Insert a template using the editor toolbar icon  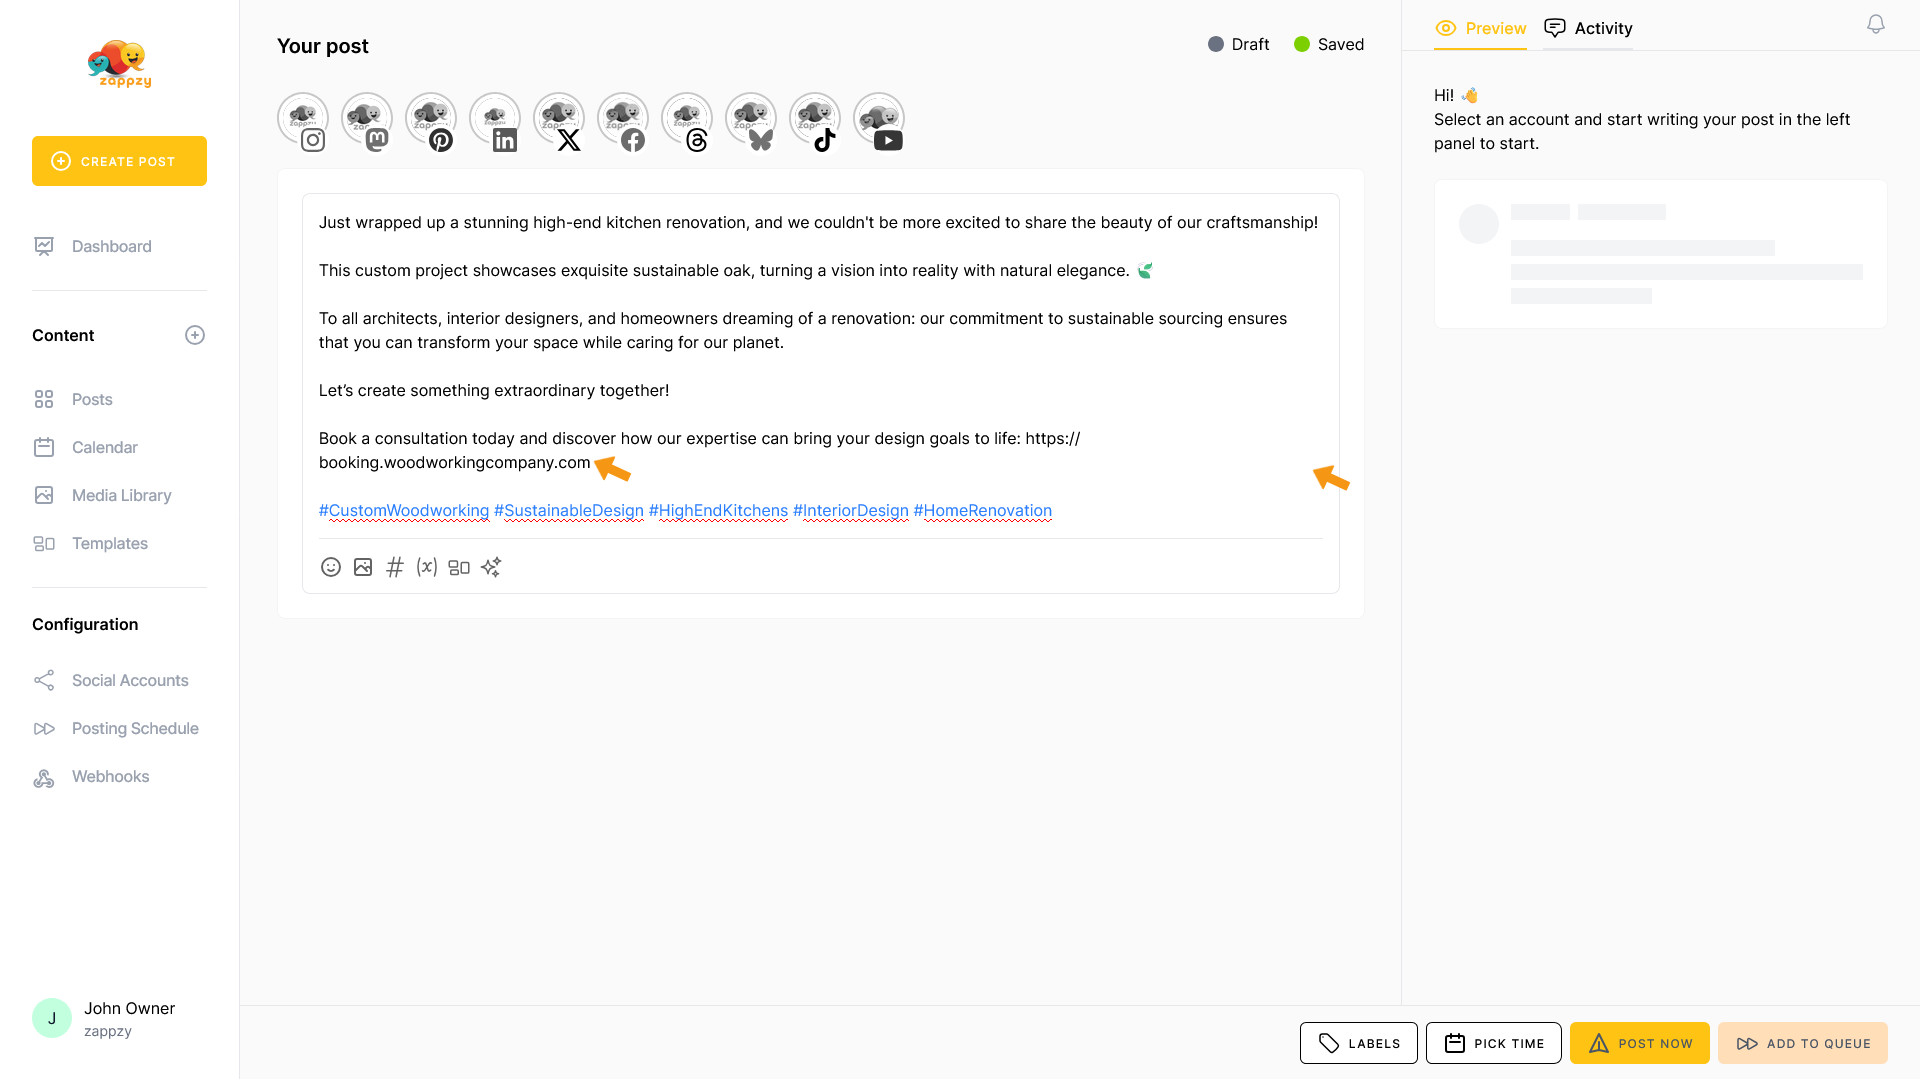click(x=459, y=567)
